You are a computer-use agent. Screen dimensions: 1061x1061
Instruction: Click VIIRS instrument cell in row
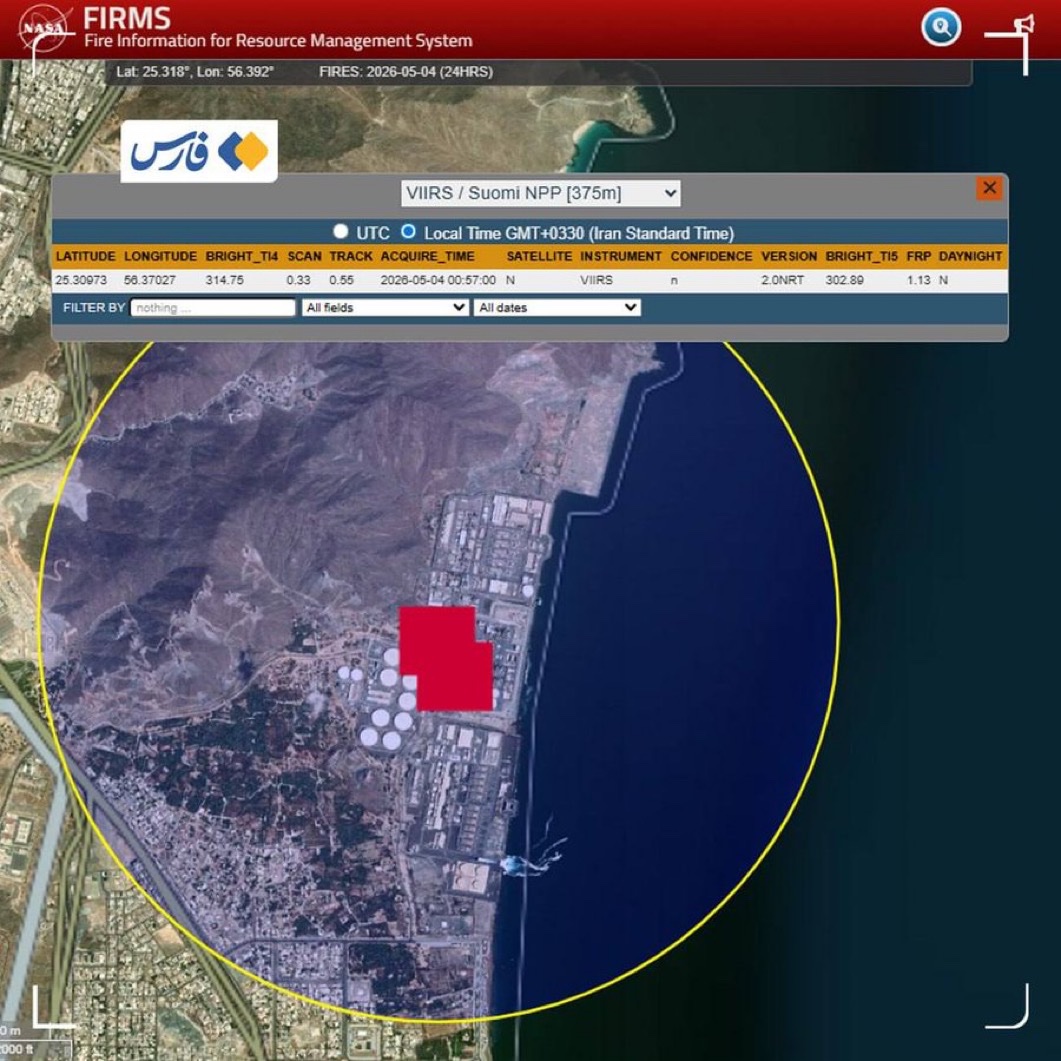coord(596,280)
